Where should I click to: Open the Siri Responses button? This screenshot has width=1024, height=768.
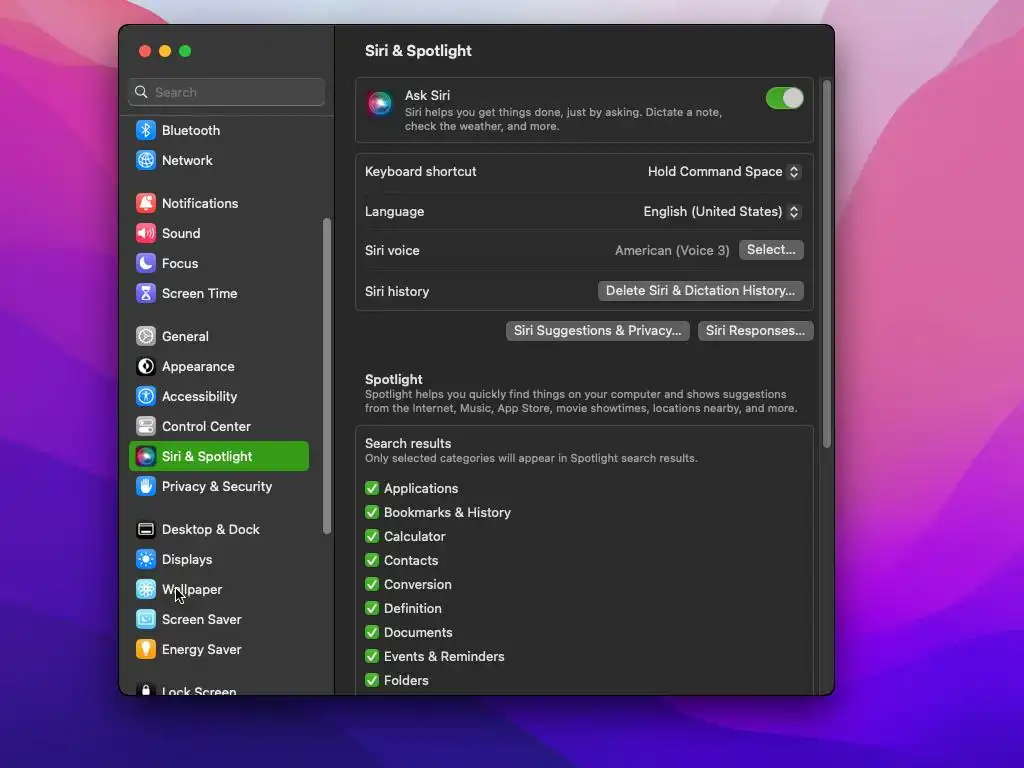[756, 331]
